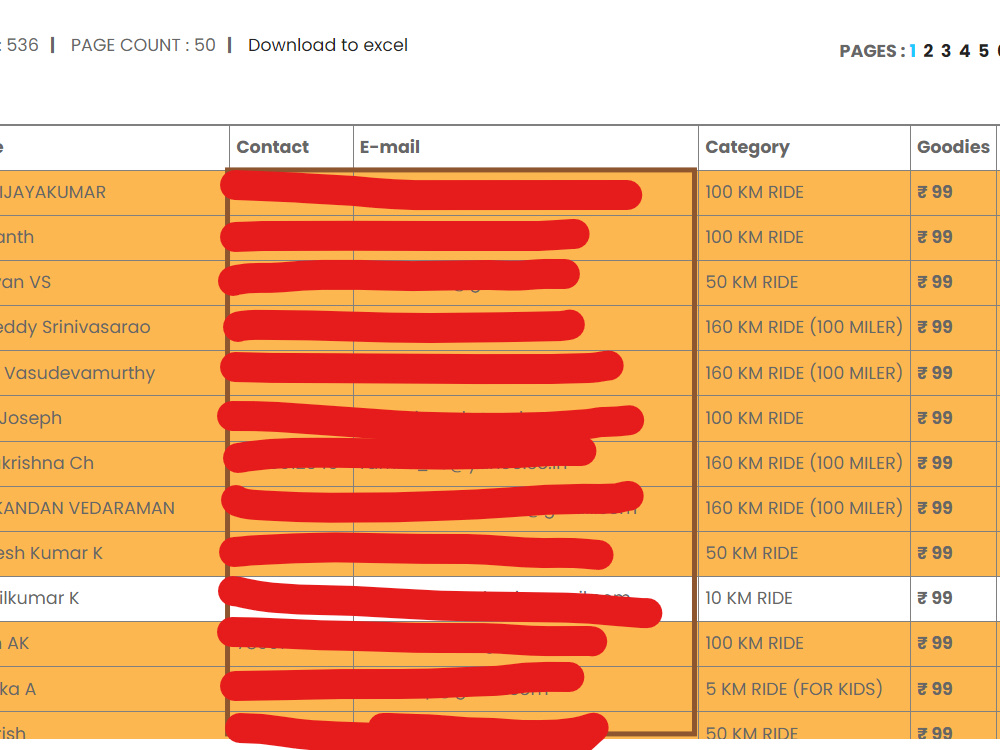Click the PAGE COUNT : 50 text

(143, 45)
